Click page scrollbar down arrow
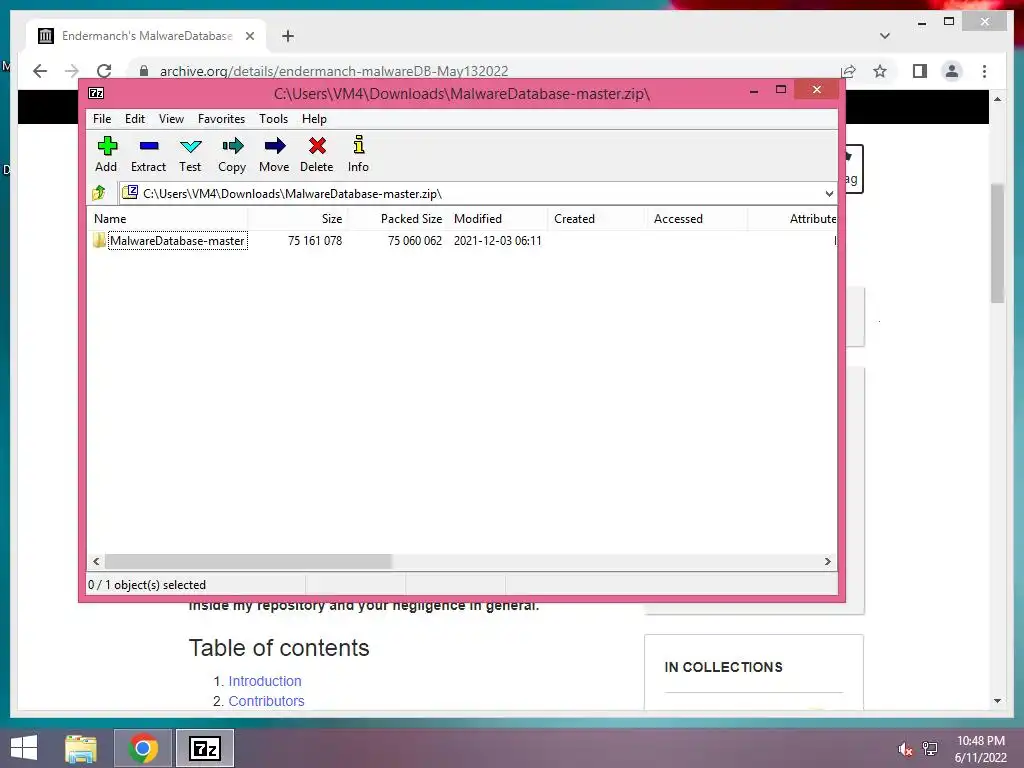Screen dimensions: 1024x768 coord(997,701)
